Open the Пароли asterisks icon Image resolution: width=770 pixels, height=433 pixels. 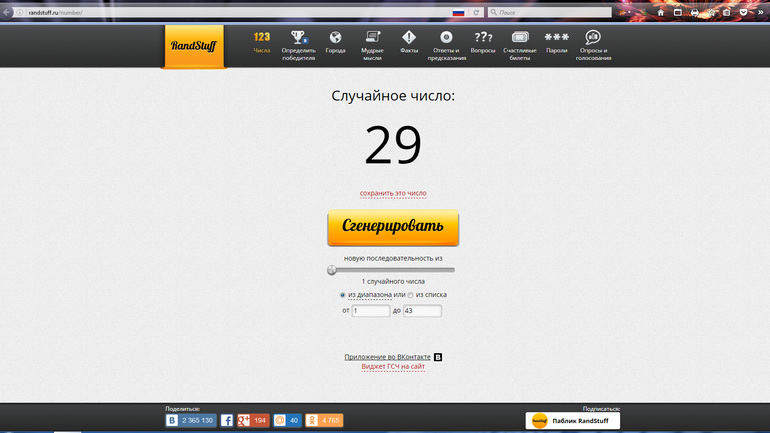point(556,38)
